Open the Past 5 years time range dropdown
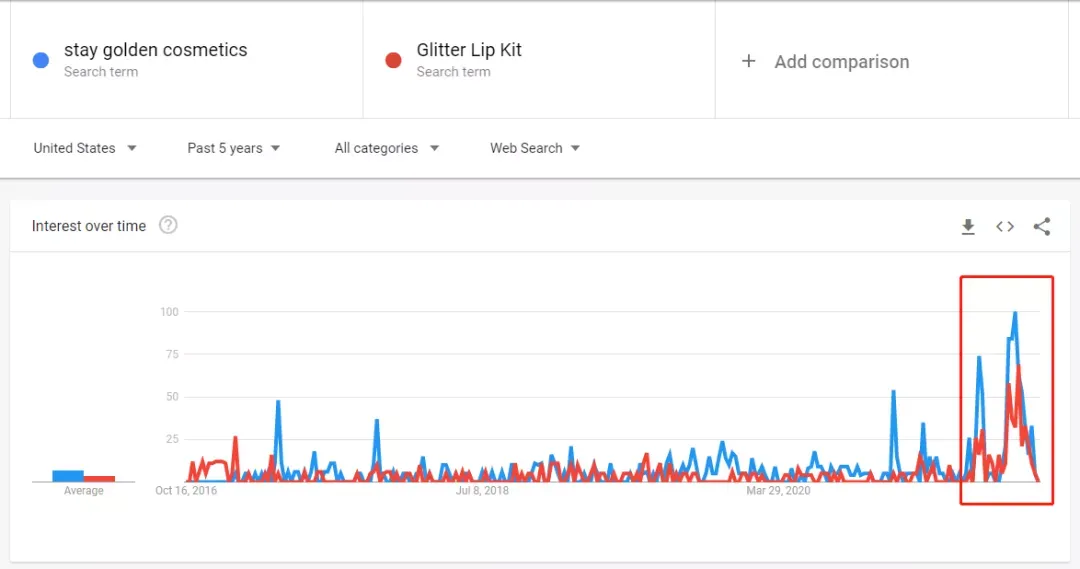The height and width of the screenshot is (569, 1080). tap(233, 148)
